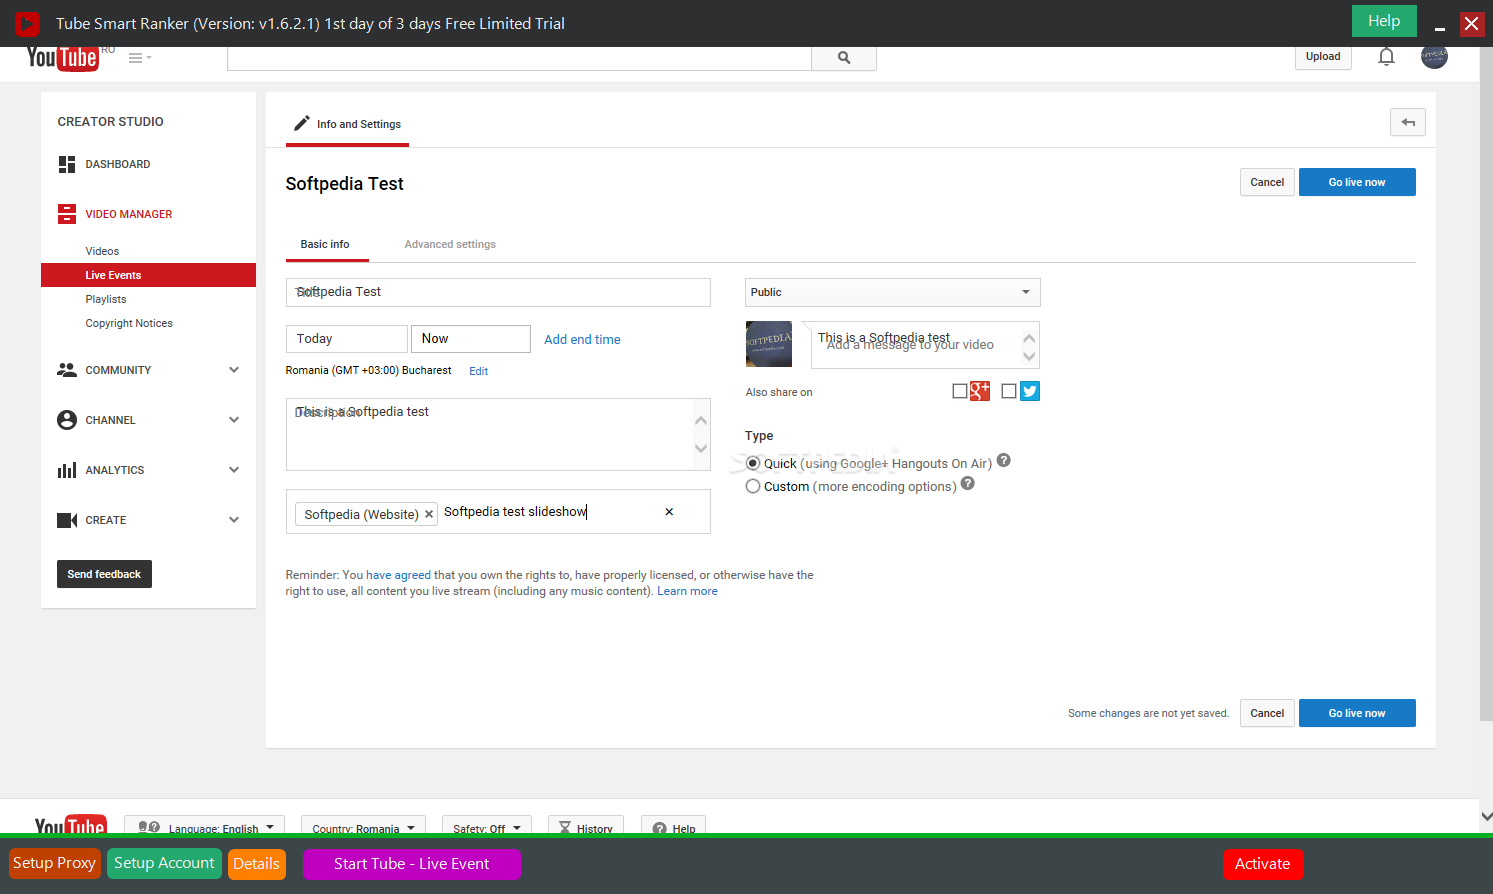Open help for Custom type option
The image size is (1493, 894).
967,484
